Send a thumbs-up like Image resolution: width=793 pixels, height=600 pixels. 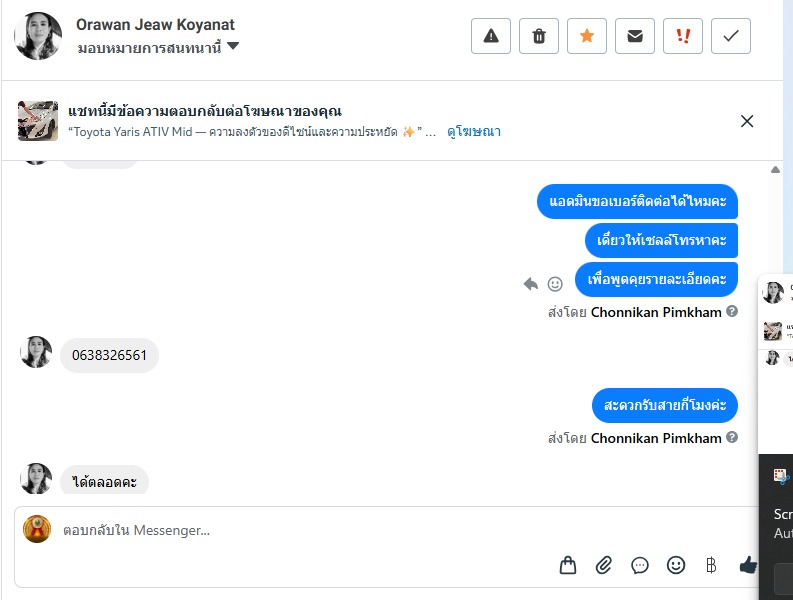click(748, 566)
